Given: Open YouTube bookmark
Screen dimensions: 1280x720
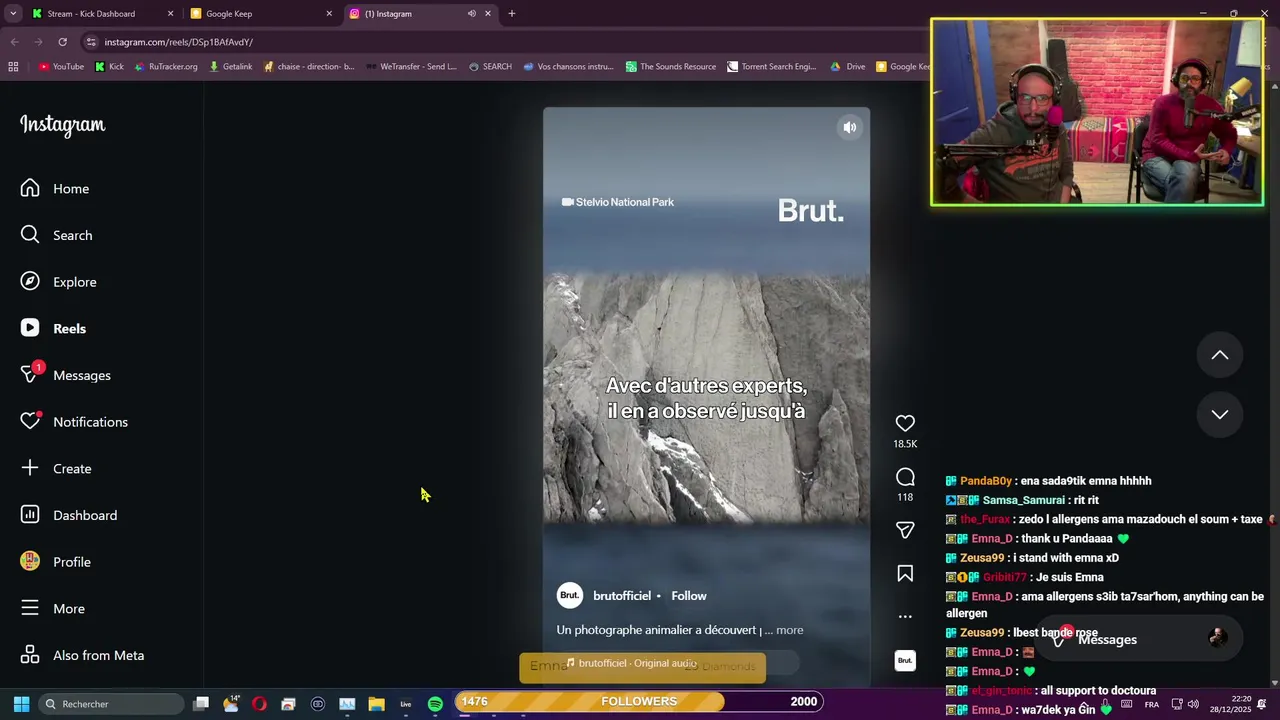Looking at the screenshot, I should (x=61, y=67).
